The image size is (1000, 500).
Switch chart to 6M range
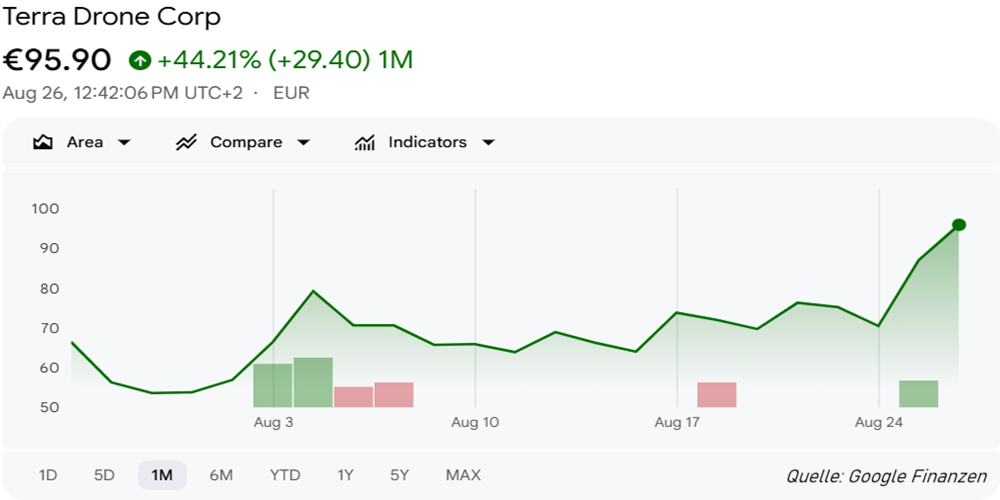(x=221, y=475)
